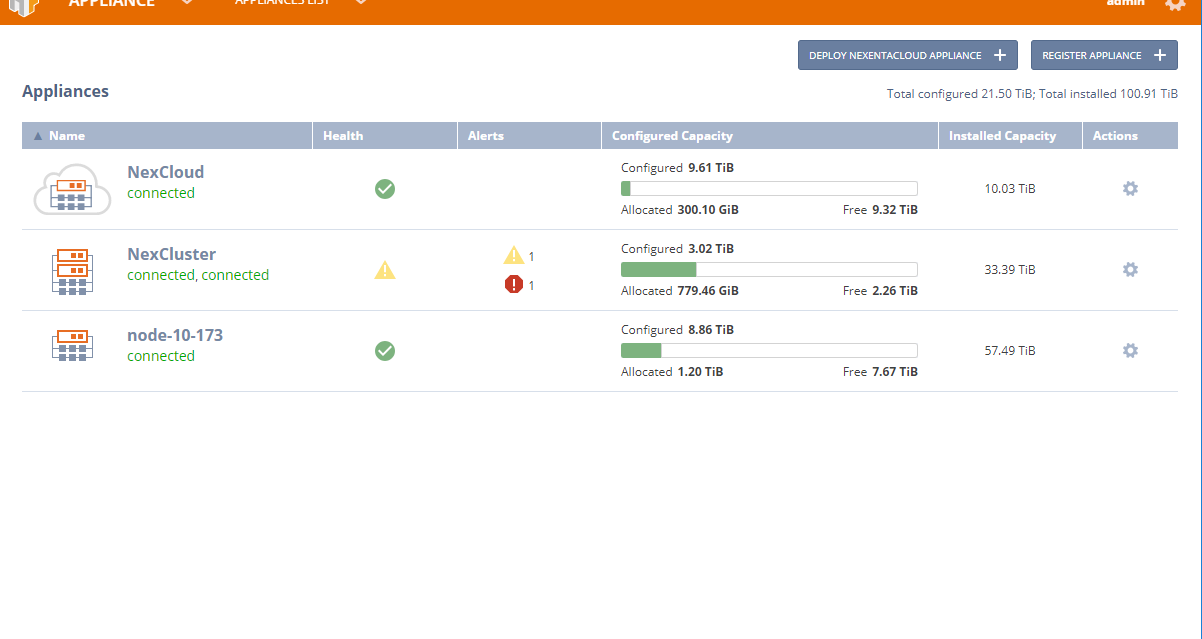This screenshot has height=639, width=1202.
Task: Sort the table by Name column
Action: coord(67,136)
